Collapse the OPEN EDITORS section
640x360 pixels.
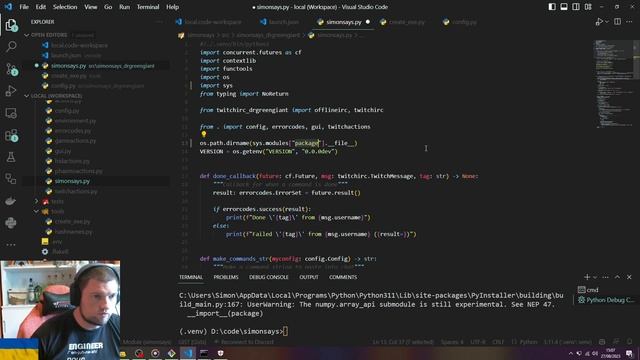coord(27,35)
